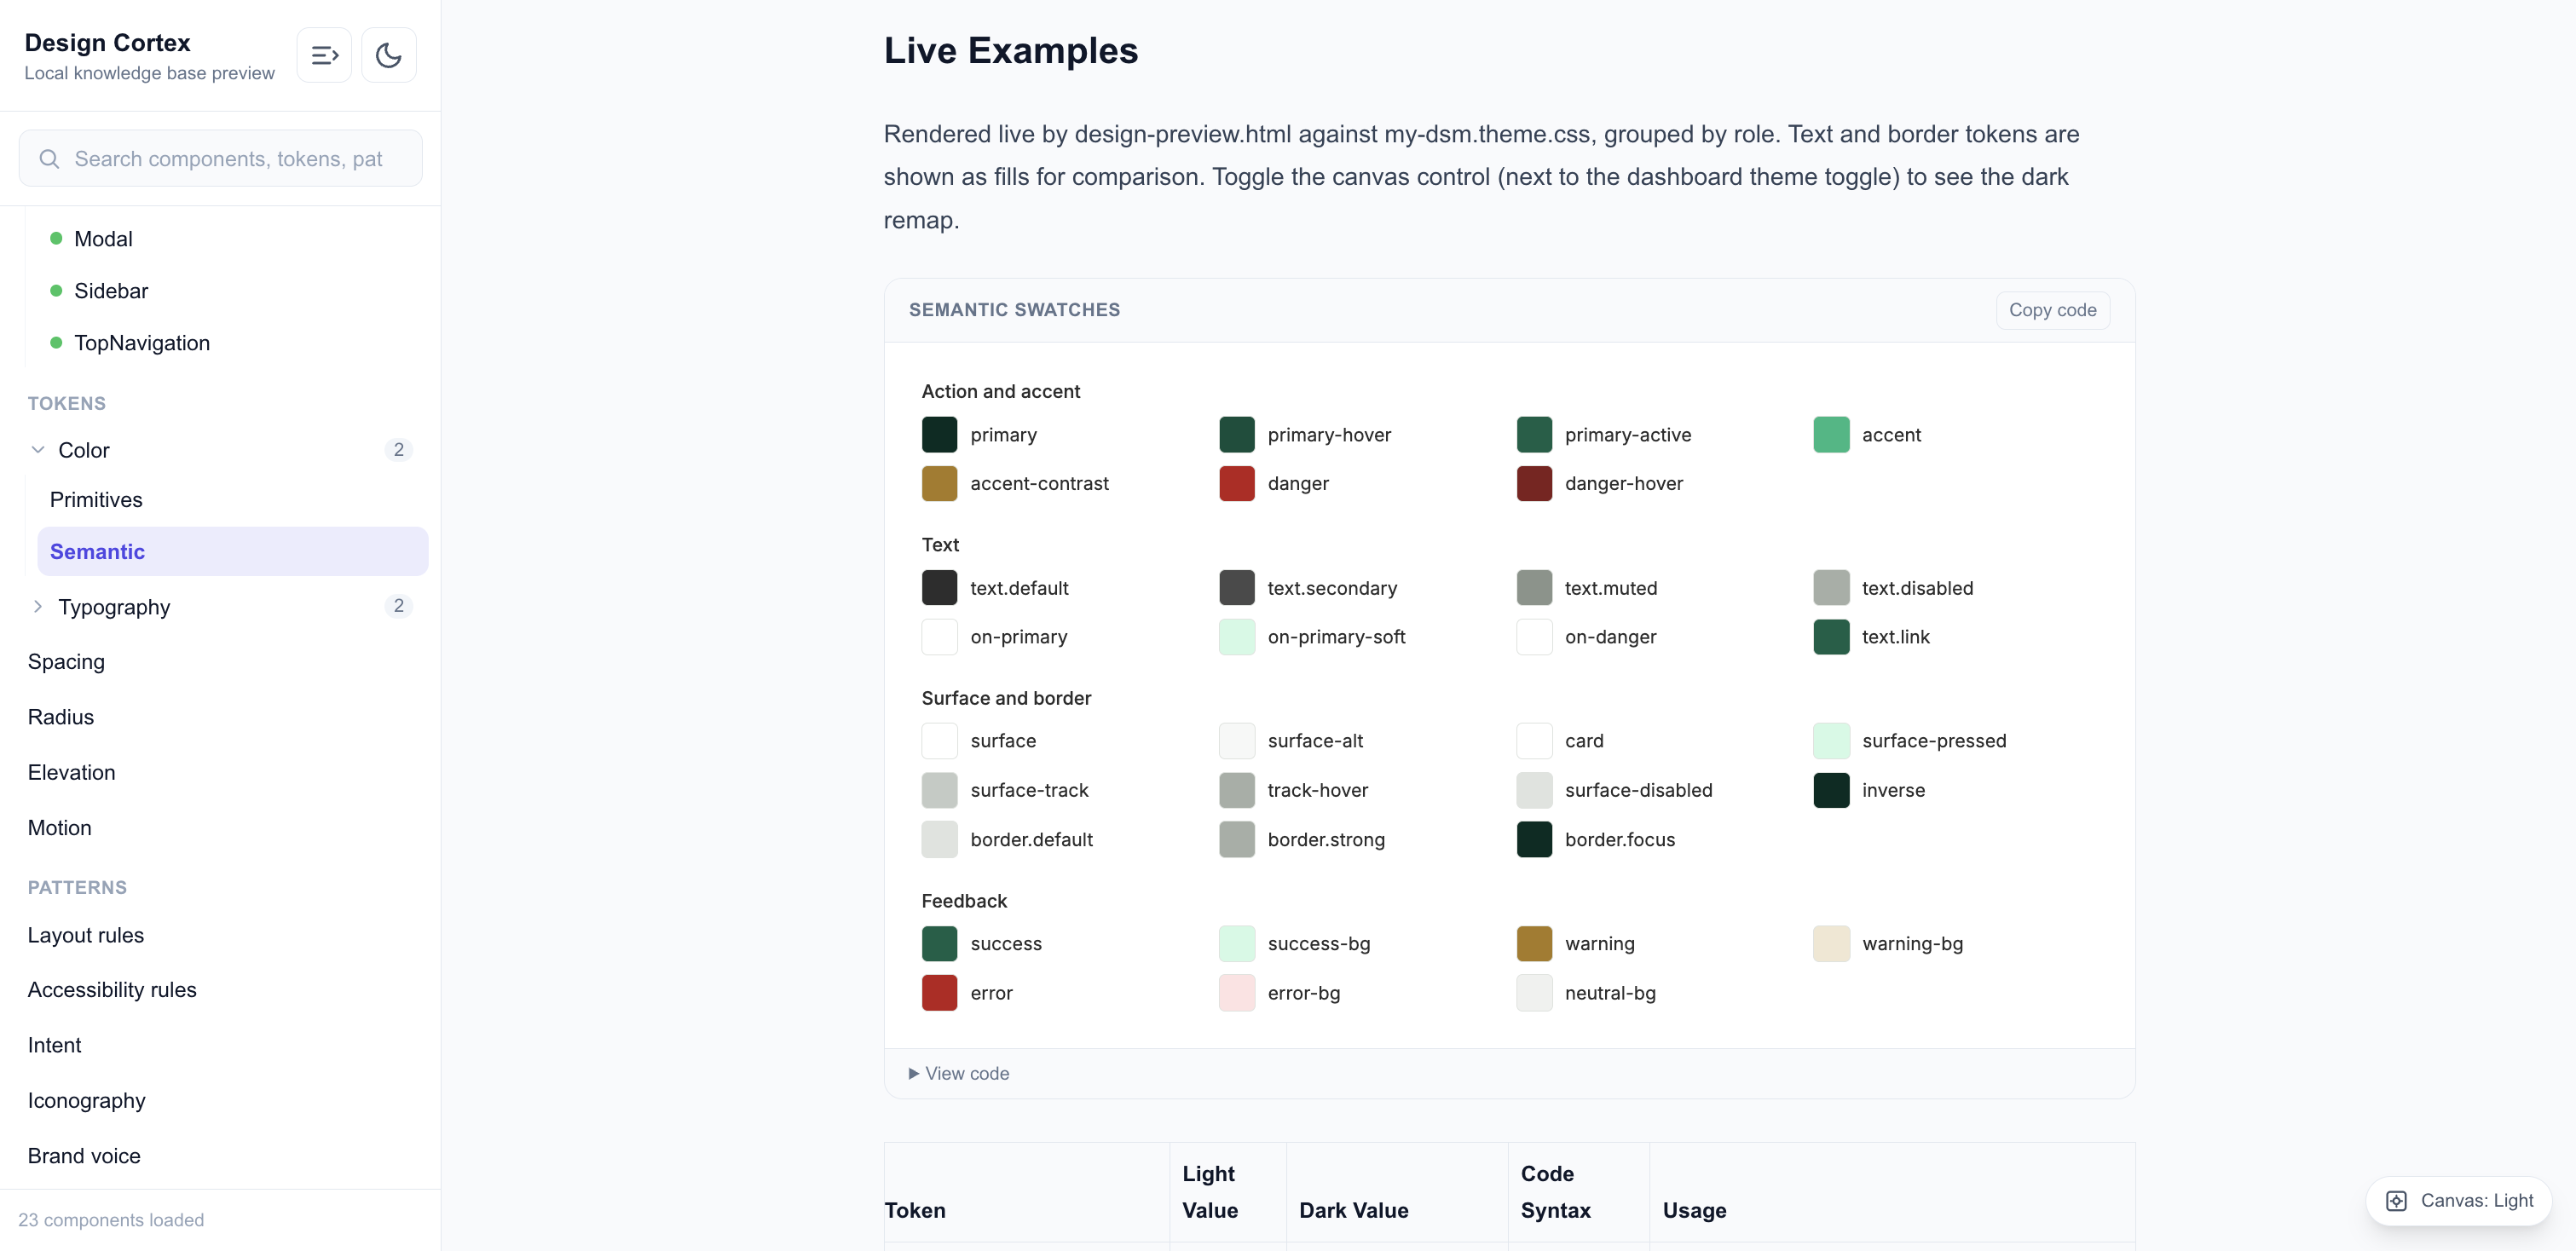Click the accent-contrast gold swatch
This screenshot has height=1251, width=2576.
[x=939, y=484]
